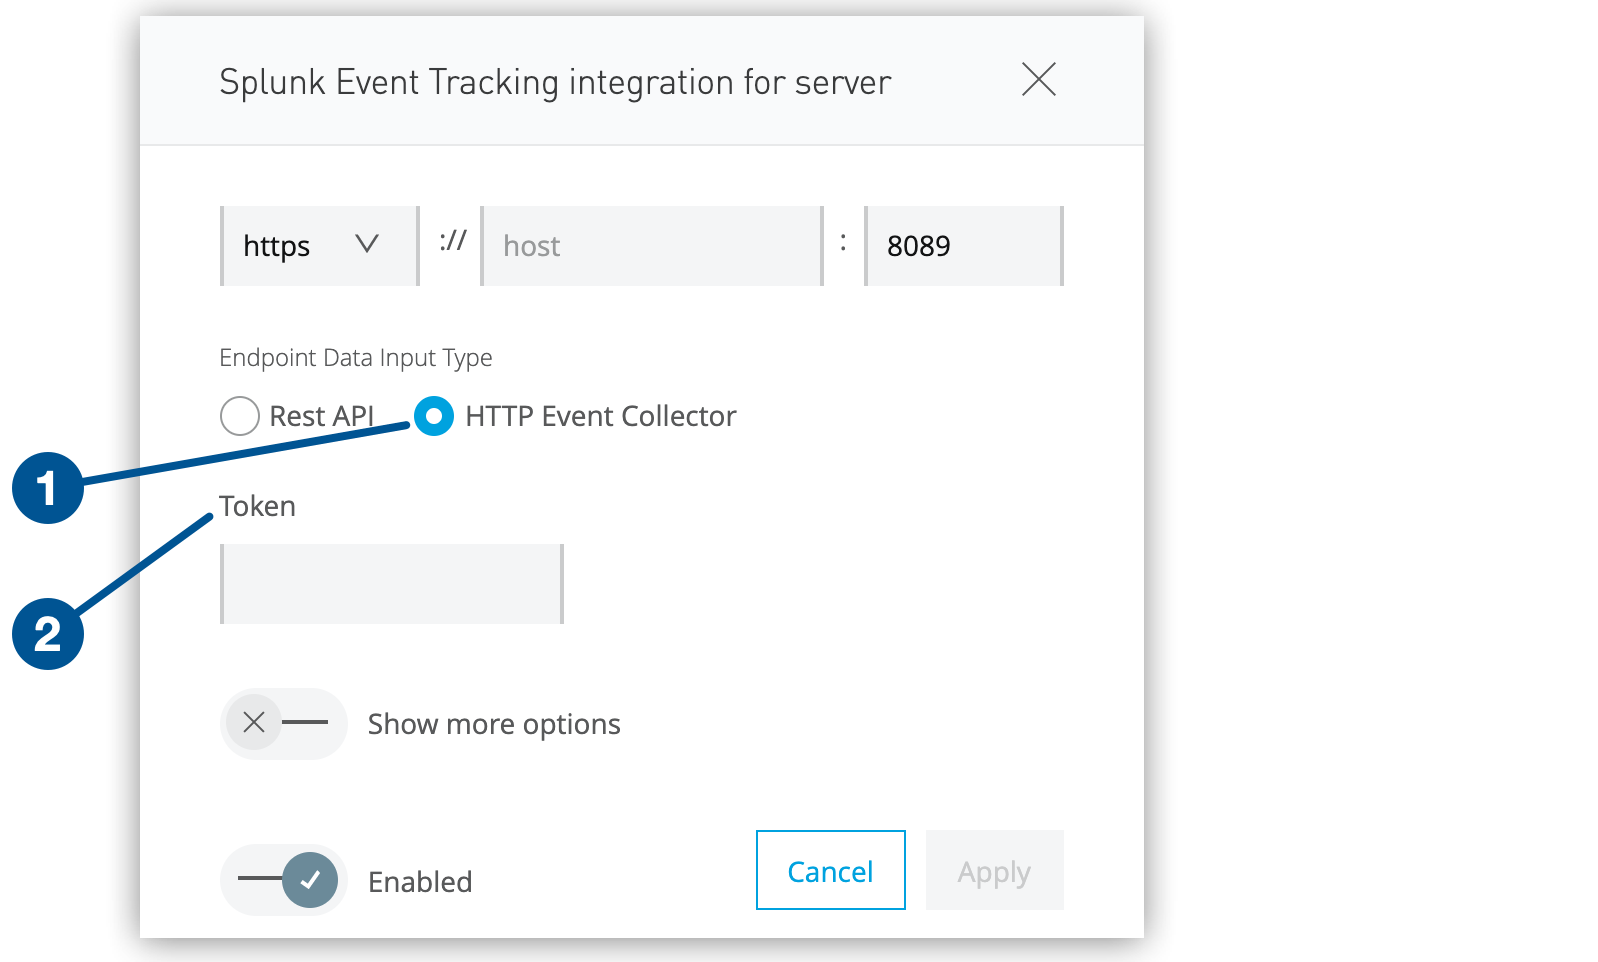Click the host input field
This screenshot has height=962, width=1598.
point(652,246)
